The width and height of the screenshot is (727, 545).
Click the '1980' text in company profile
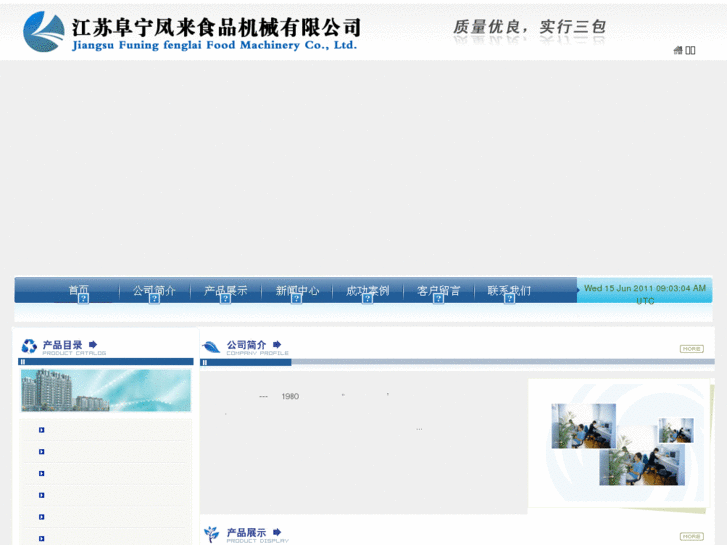click(x=290, y=396)
